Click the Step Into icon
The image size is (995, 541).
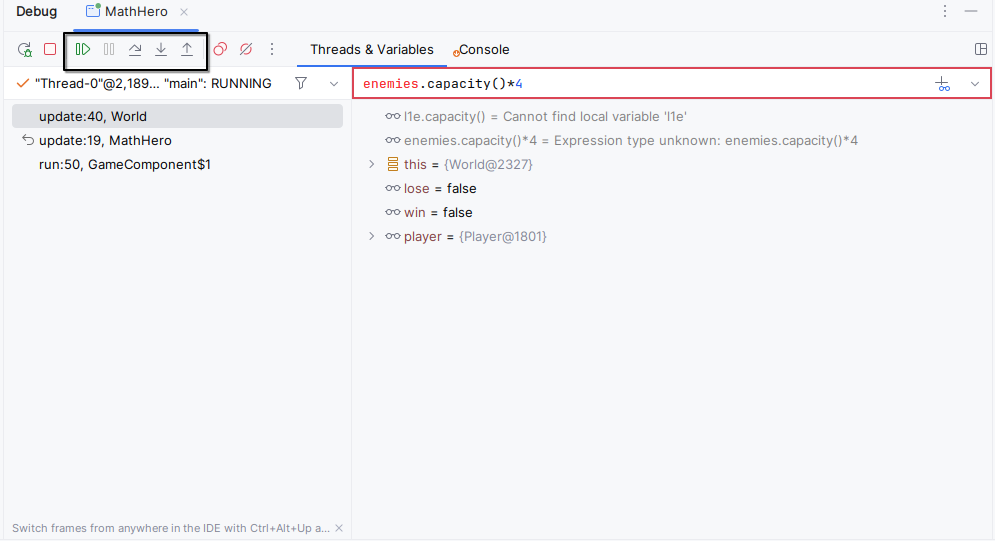point(161,49)
